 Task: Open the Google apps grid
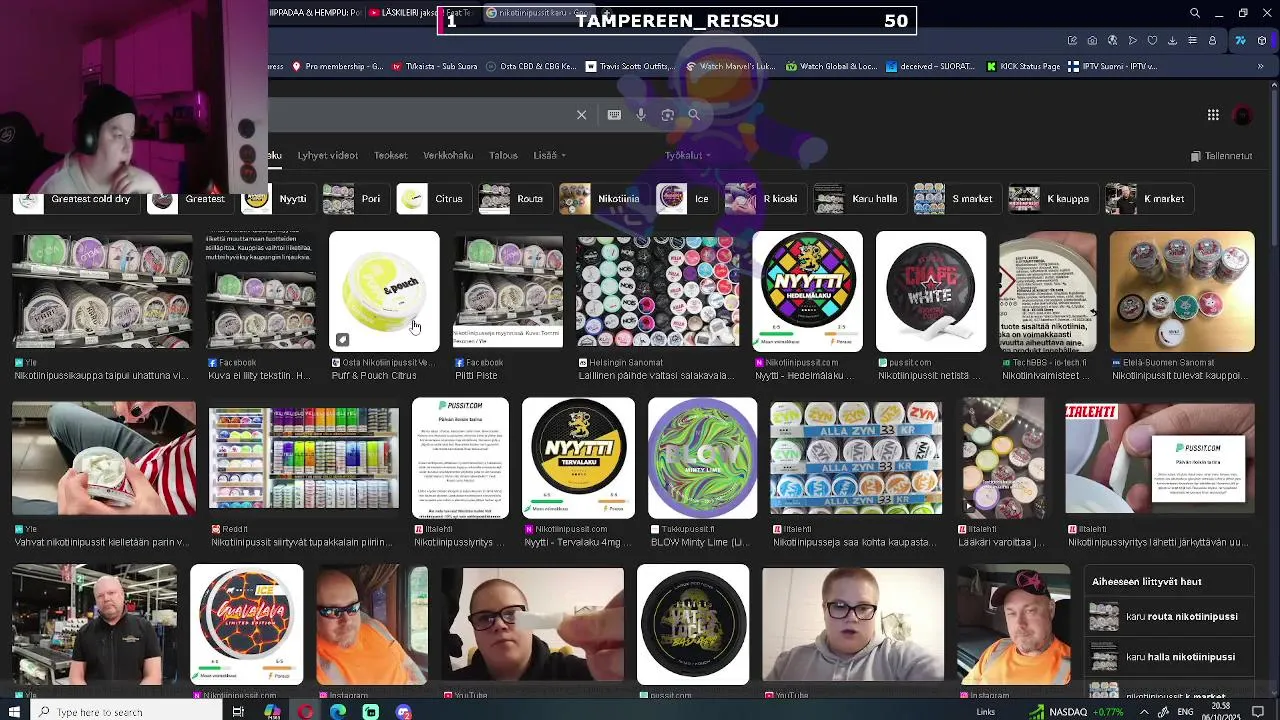[1213, 115]
